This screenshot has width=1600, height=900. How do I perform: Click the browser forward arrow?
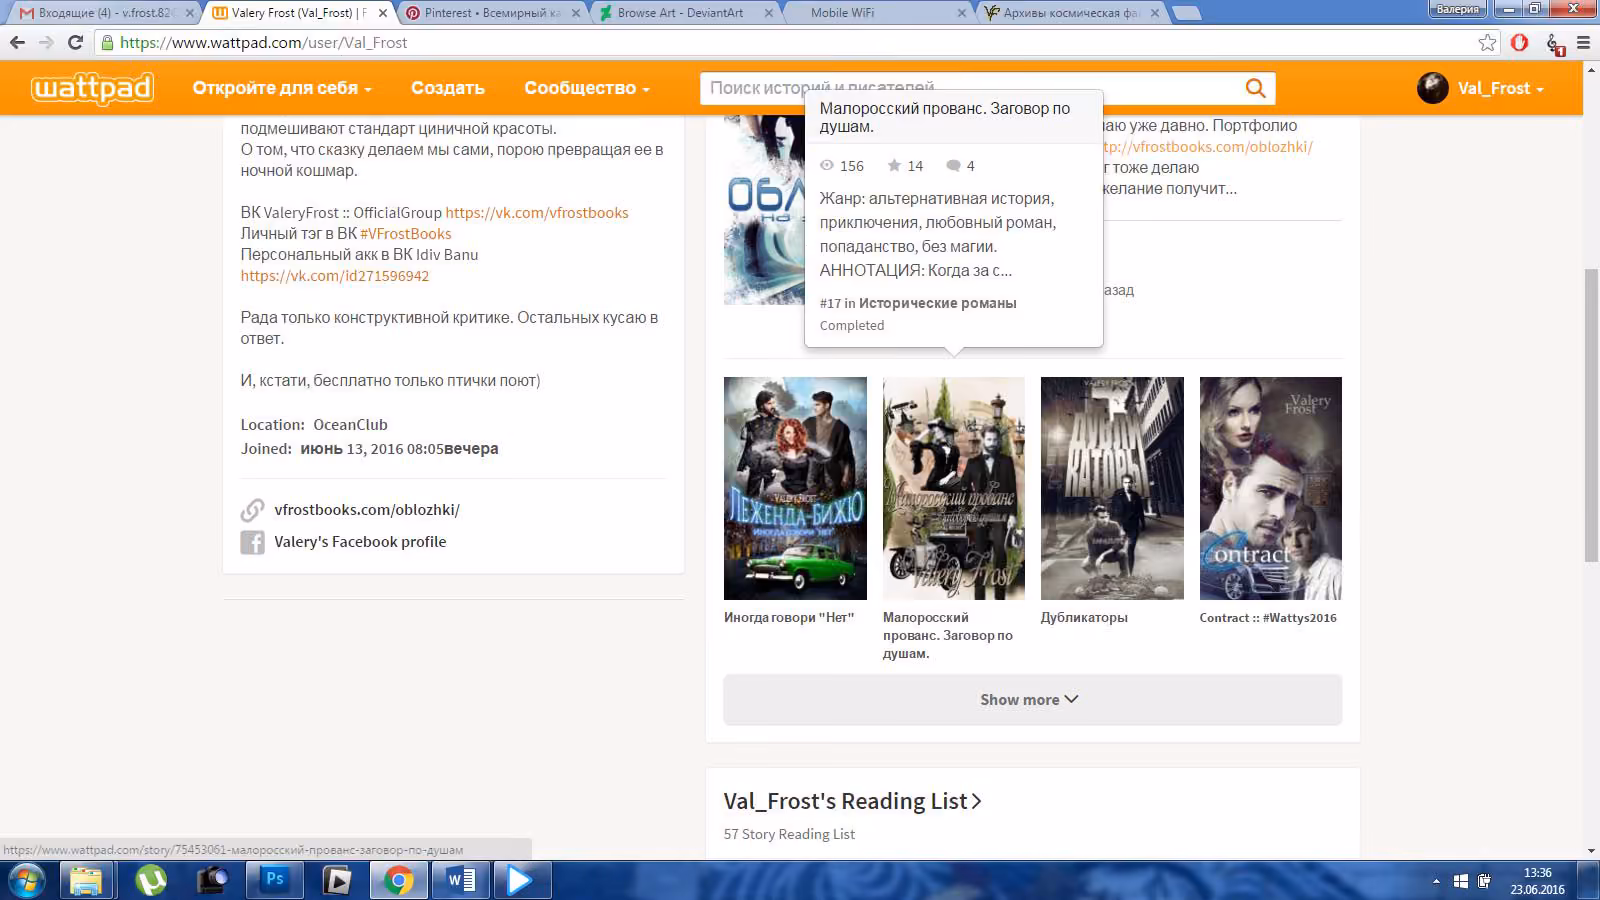46,42
